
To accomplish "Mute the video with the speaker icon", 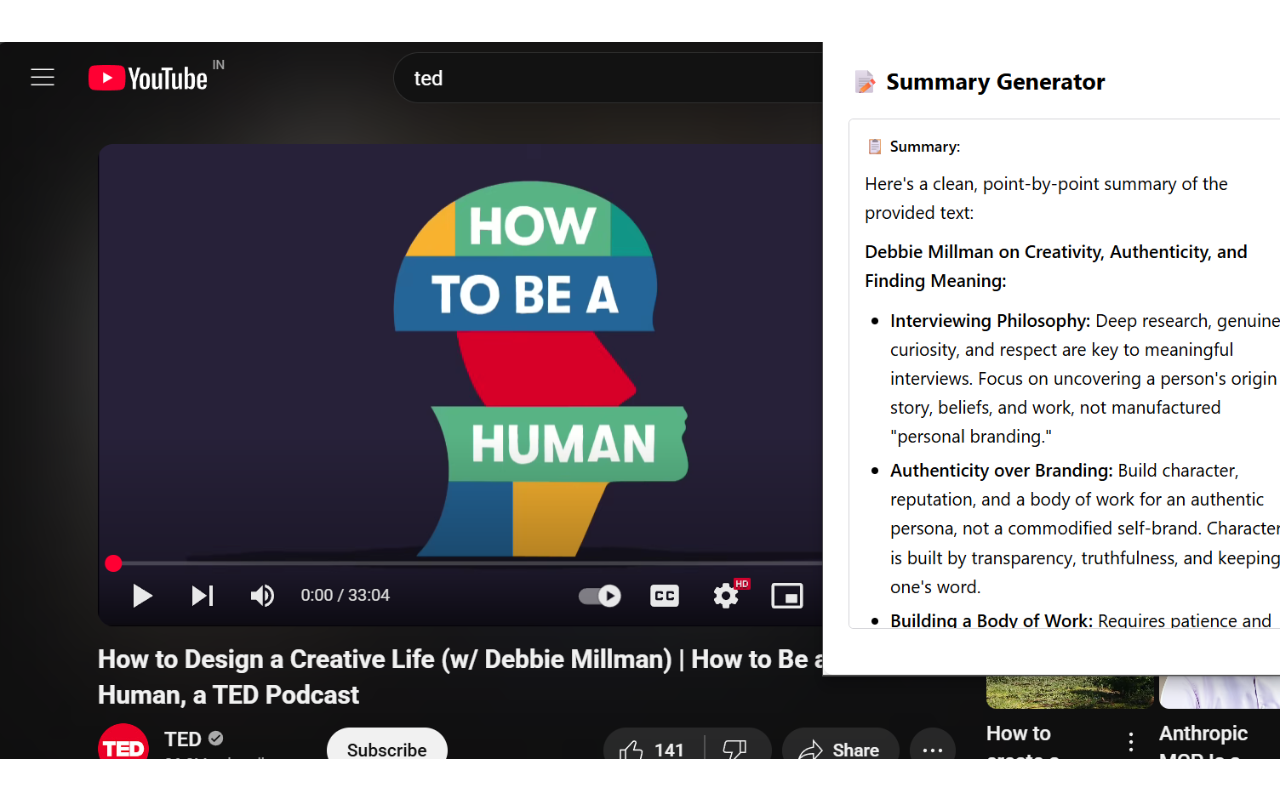I will point(262,596).
